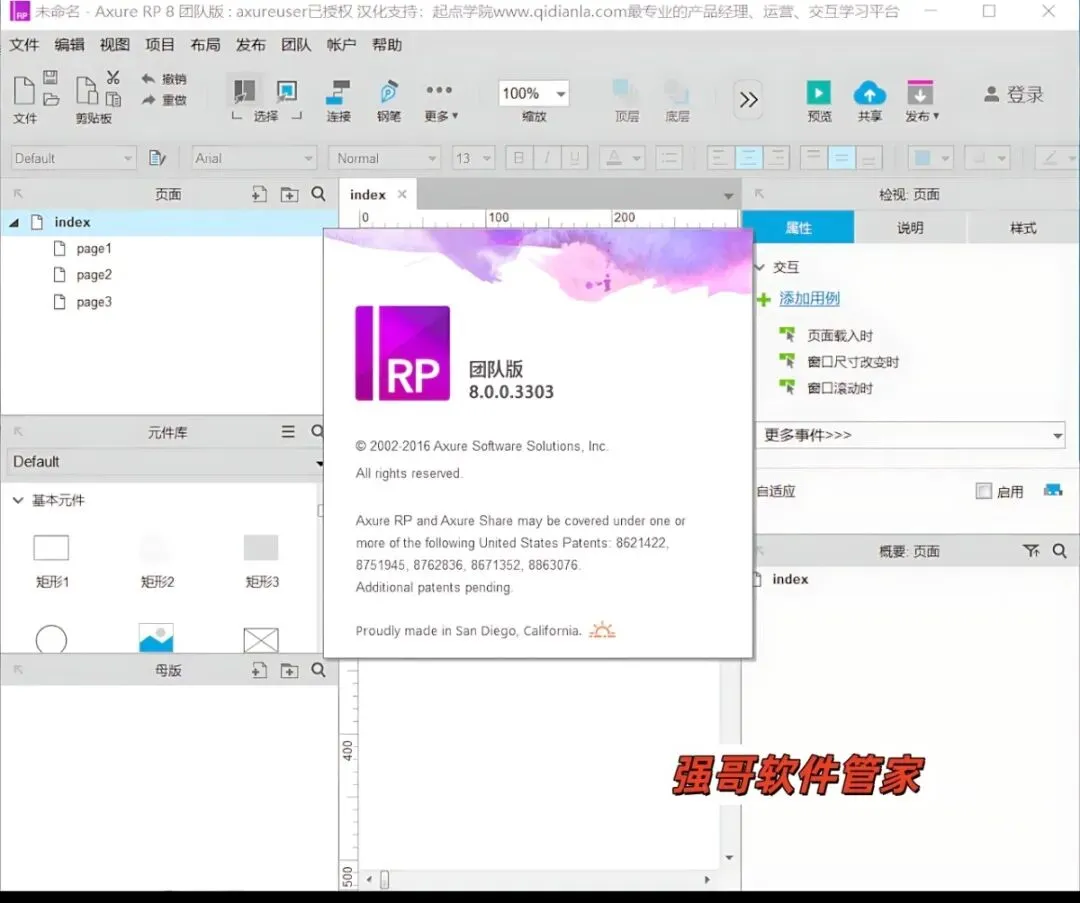Open the line color picker
This screenshot has height=903, width=1080.
(1058, 158)
